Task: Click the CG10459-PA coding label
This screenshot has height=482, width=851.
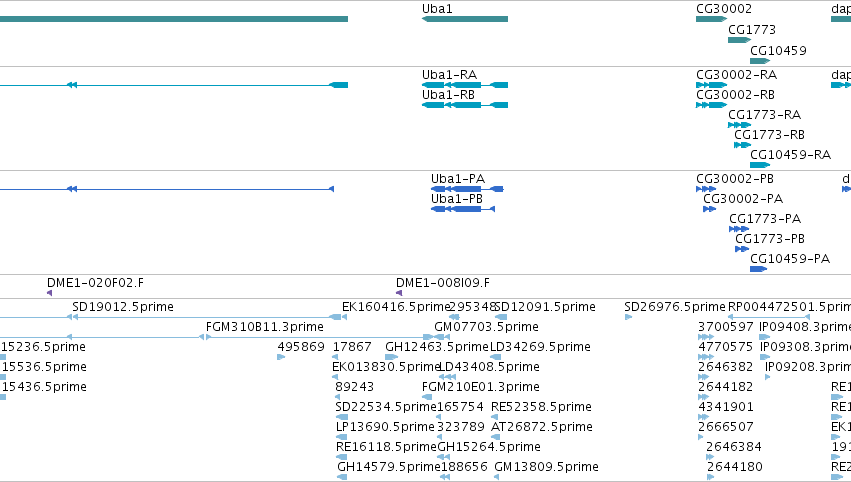Action: click(790, 259)
